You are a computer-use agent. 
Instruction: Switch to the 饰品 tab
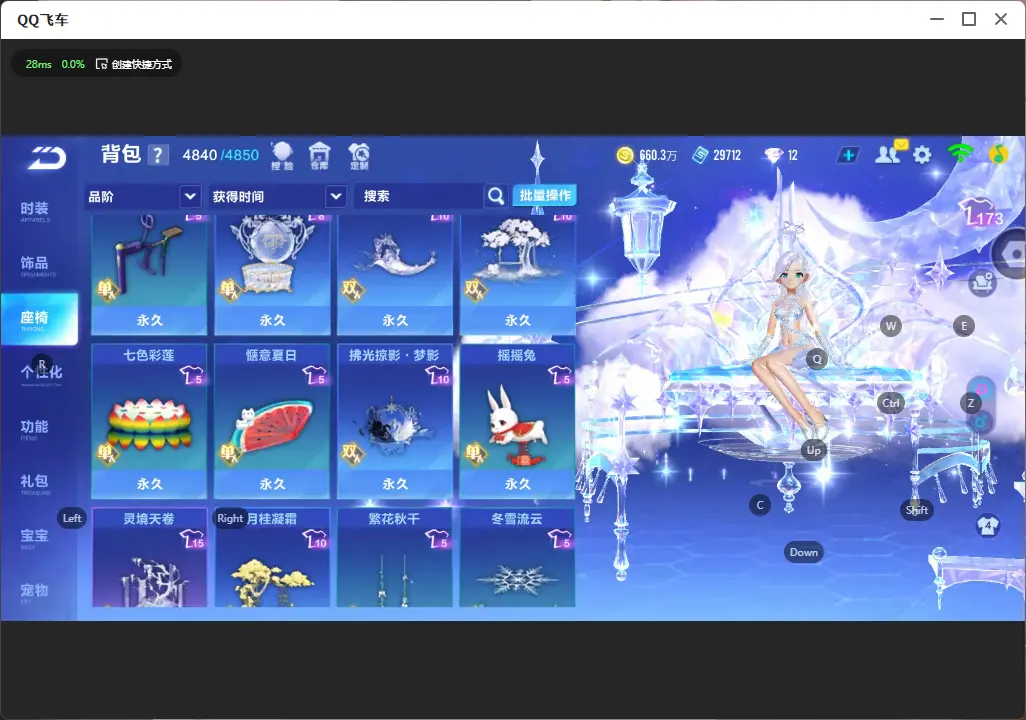(x=34, y=265)
